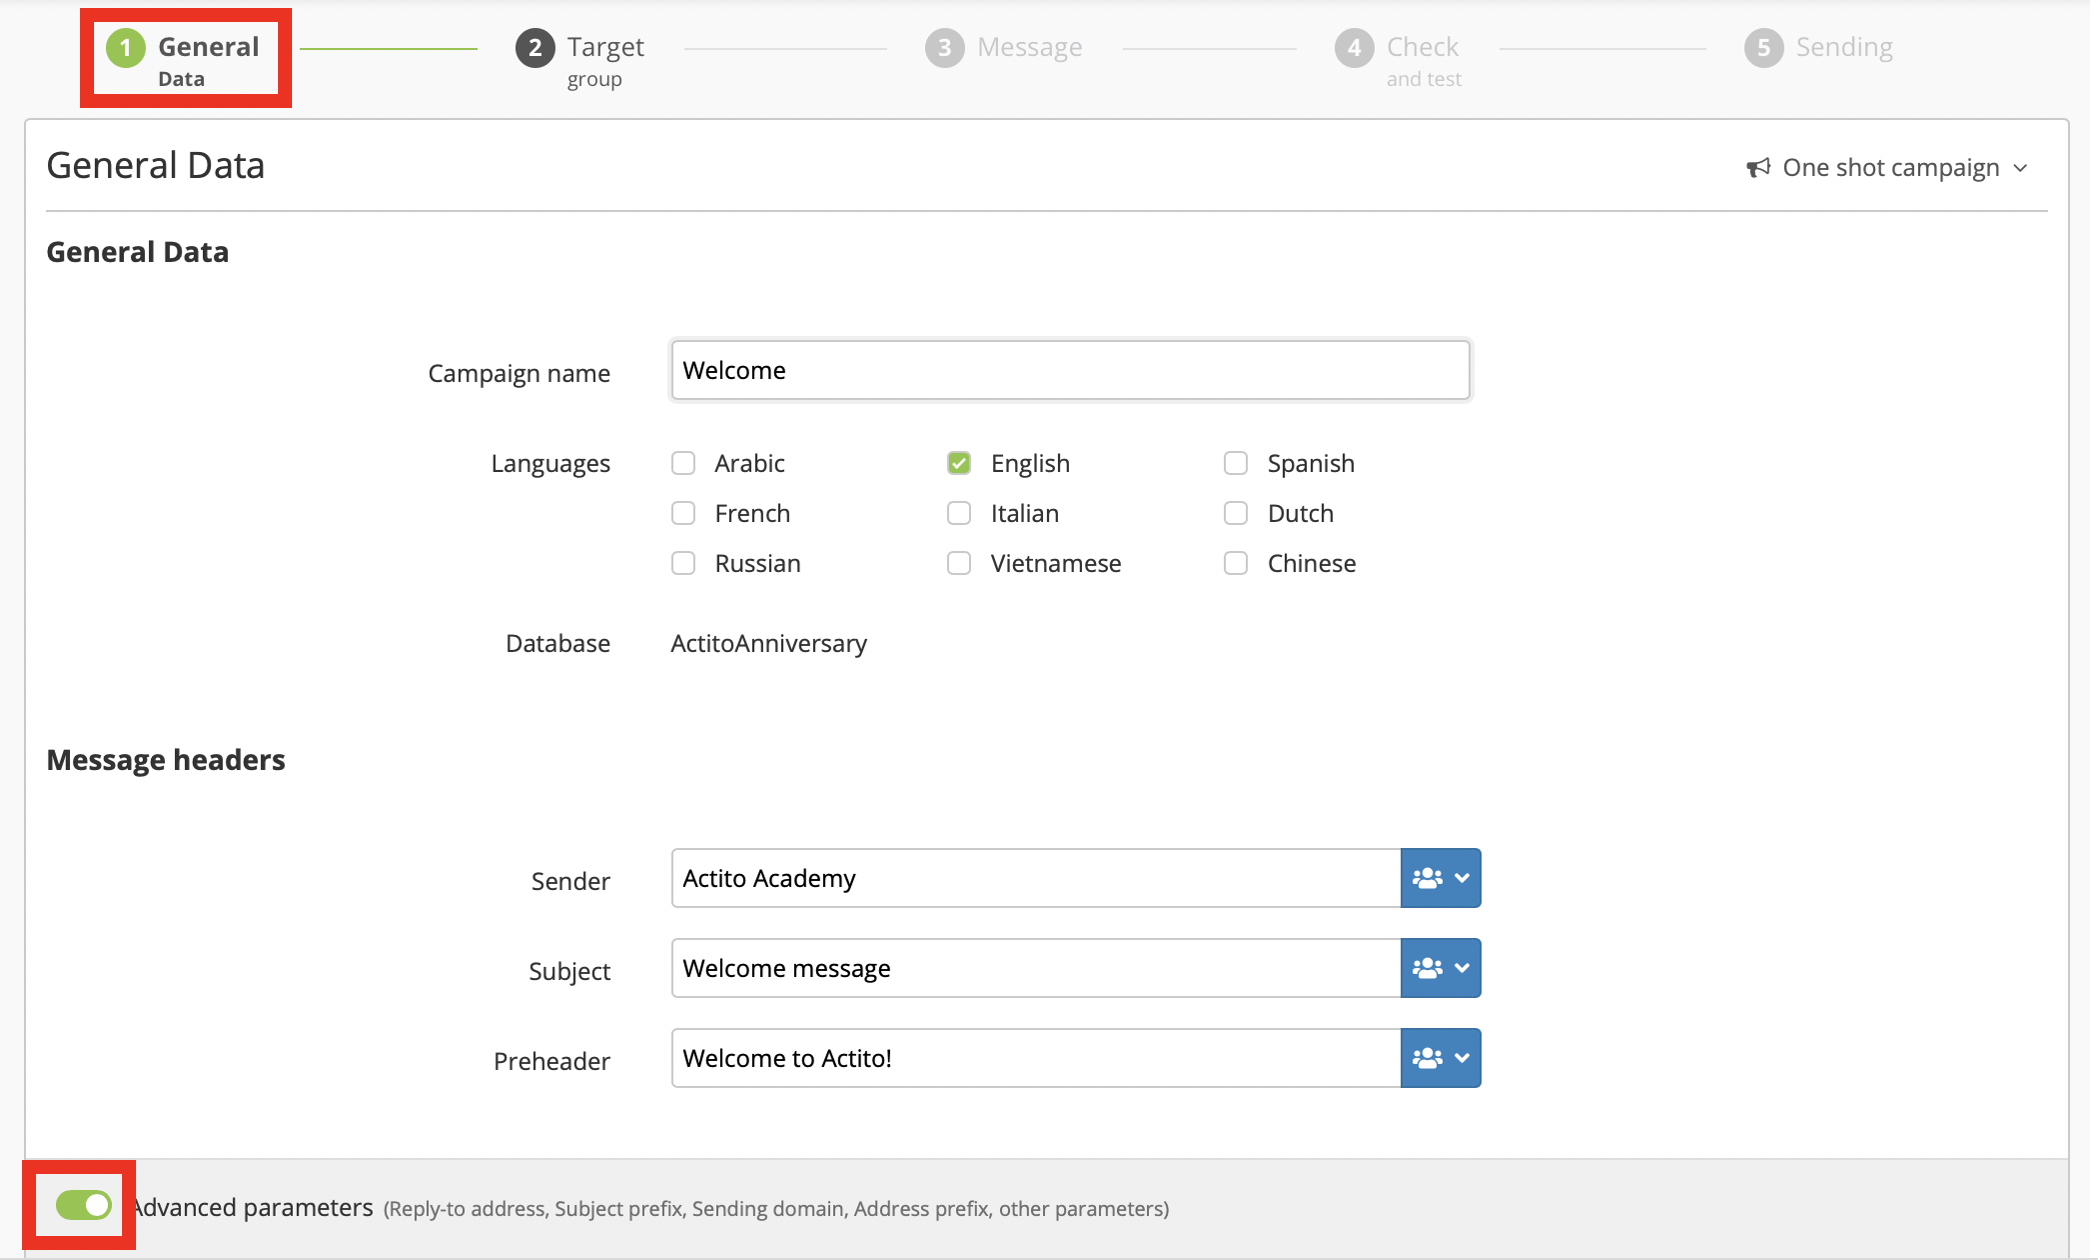Image resolution: width=2098 pixels, height=1260 pixels.
Task: Toggle the Advanced parameters switch
Action: click(84, 1205)
